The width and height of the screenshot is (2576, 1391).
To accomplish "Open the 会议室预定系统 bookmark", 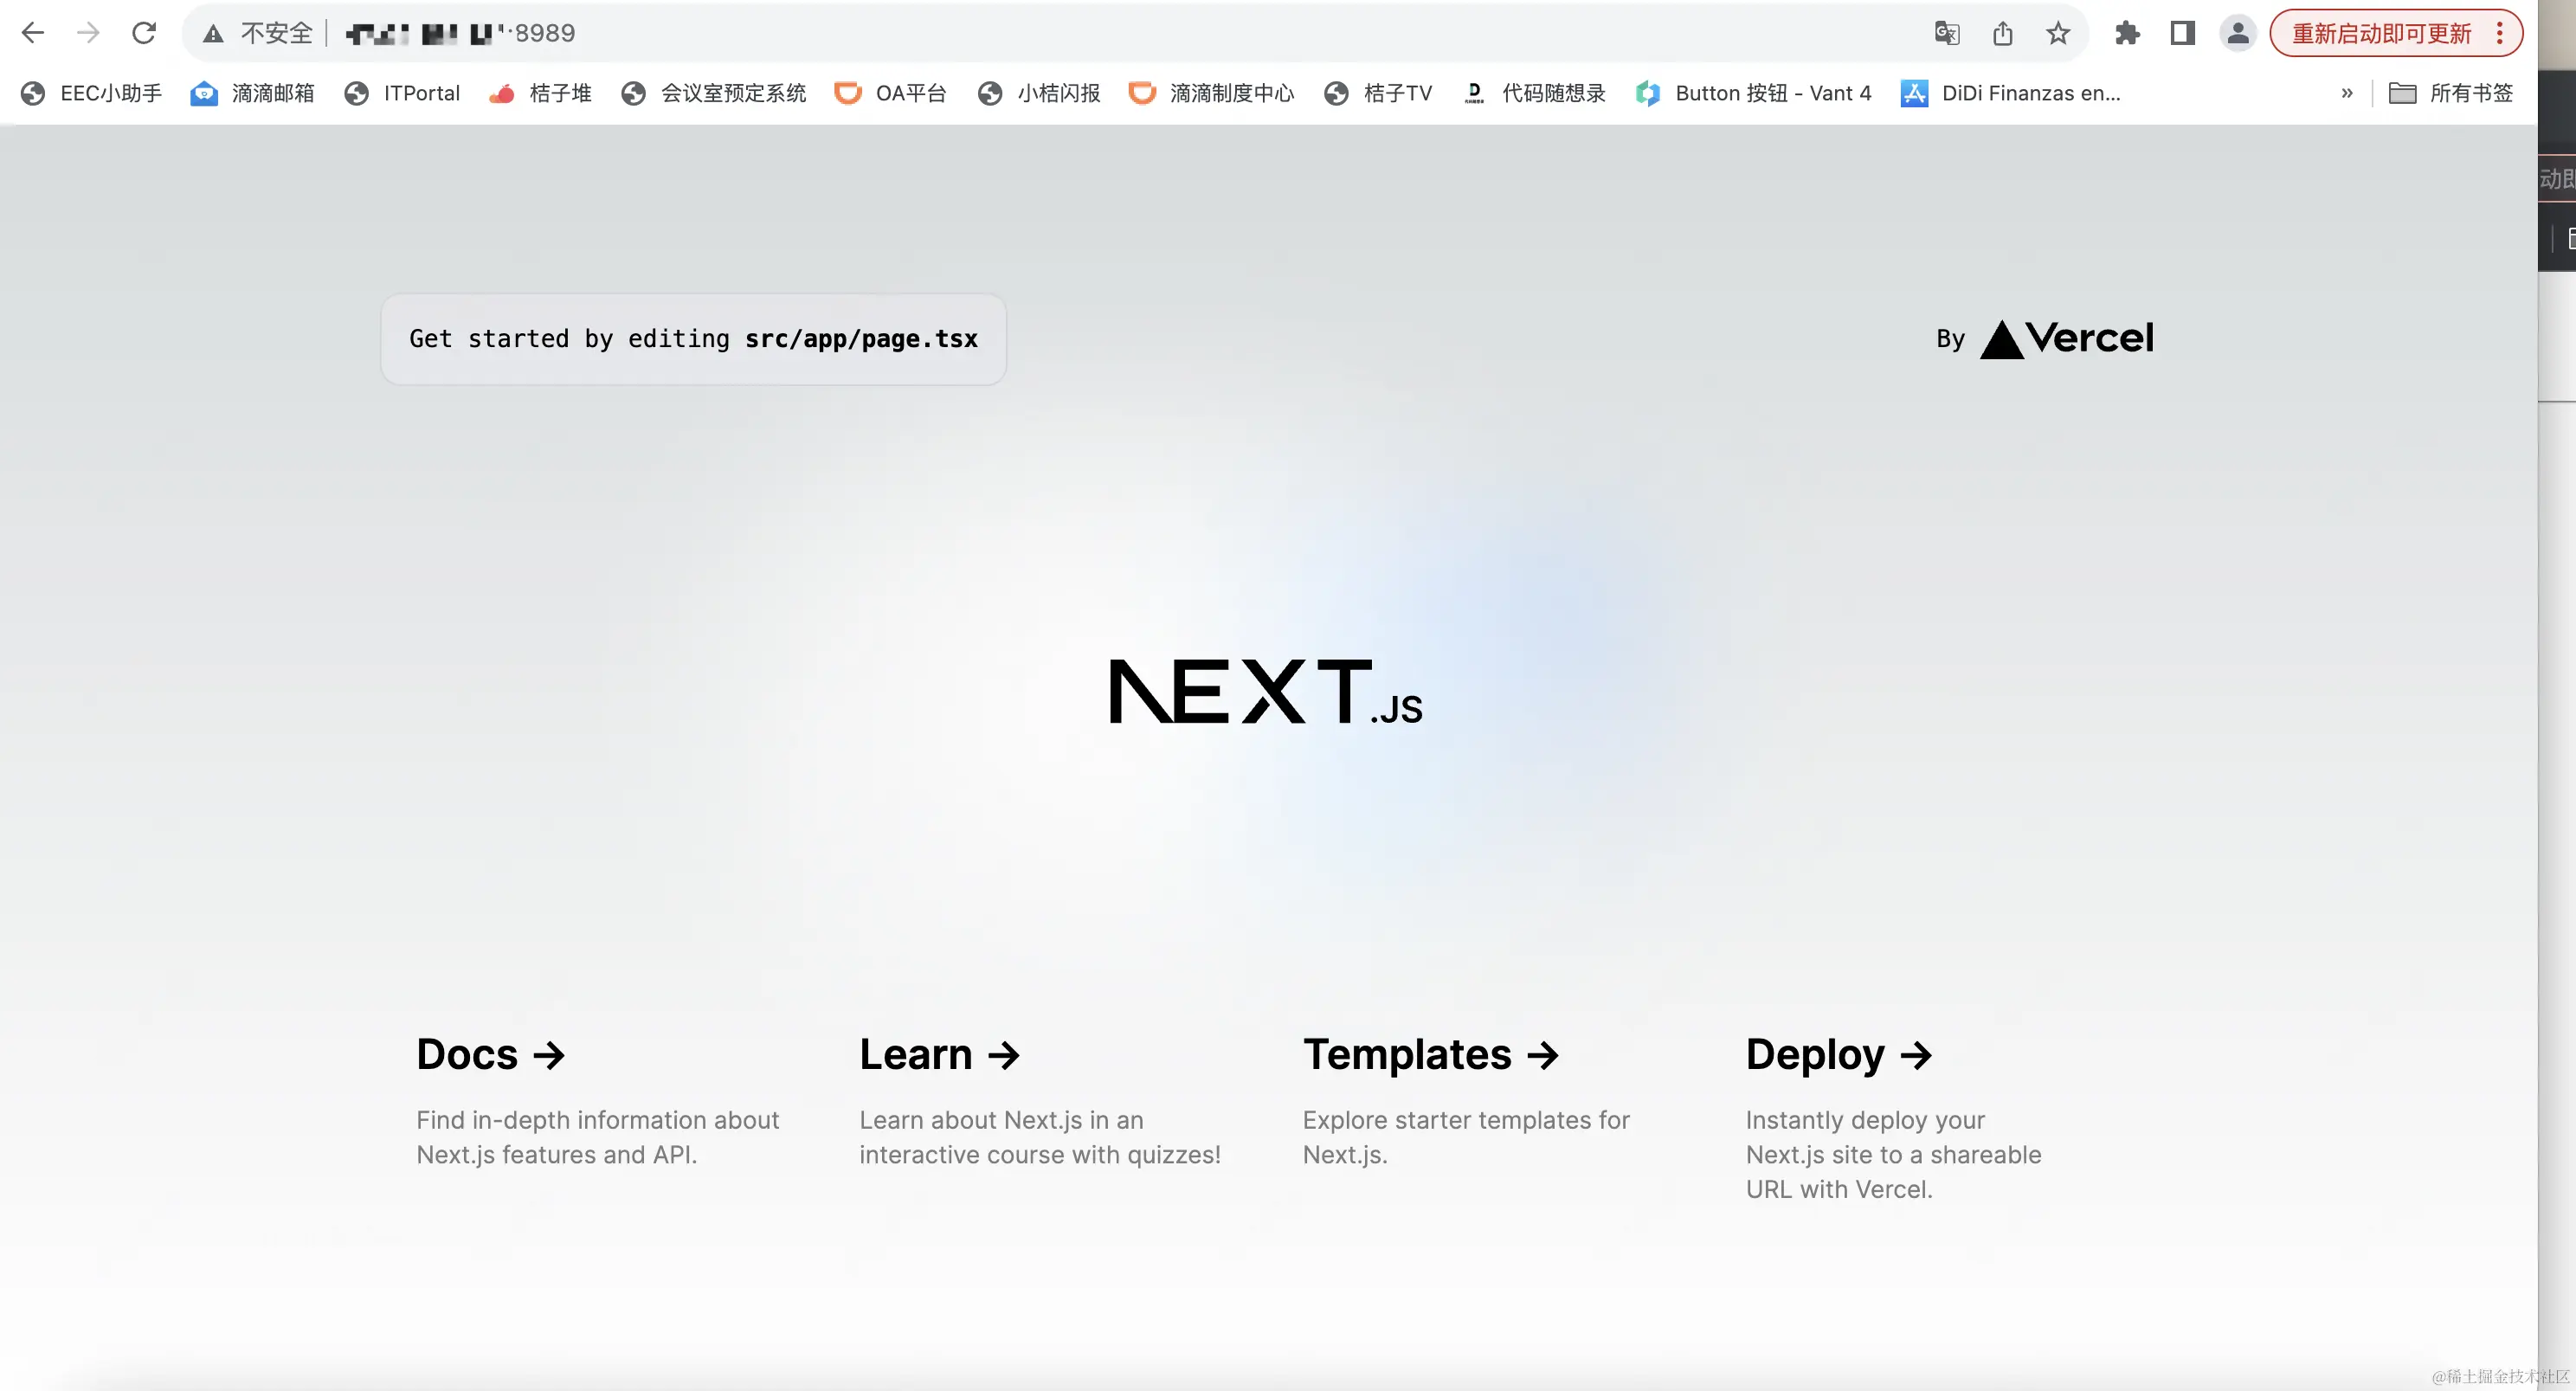I will pyautogui.click(x=713, y=93).
